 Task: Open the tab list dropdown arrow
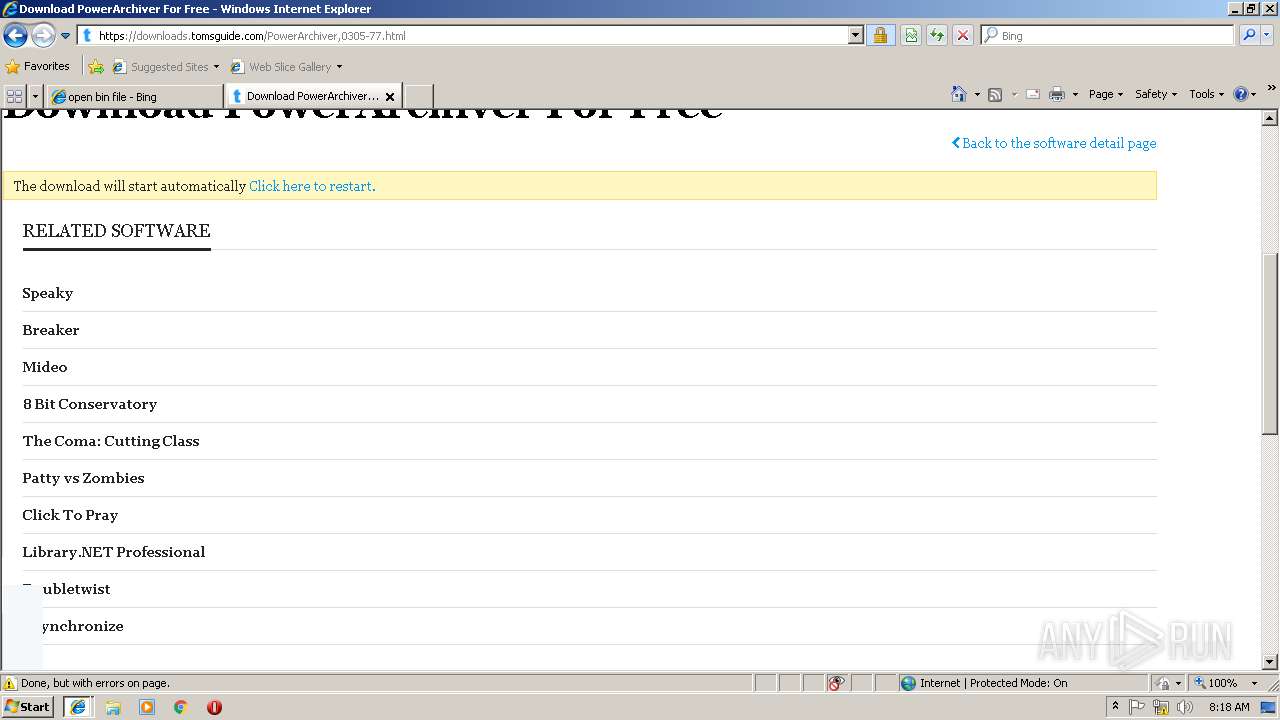pos(36,96)
